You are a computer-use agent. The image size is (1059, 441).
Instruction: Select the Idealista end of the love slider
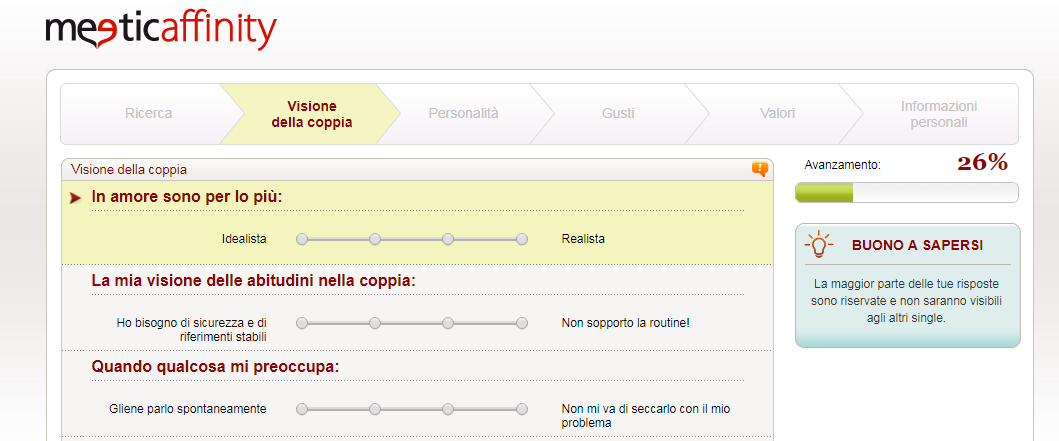(x=302, y=239)
